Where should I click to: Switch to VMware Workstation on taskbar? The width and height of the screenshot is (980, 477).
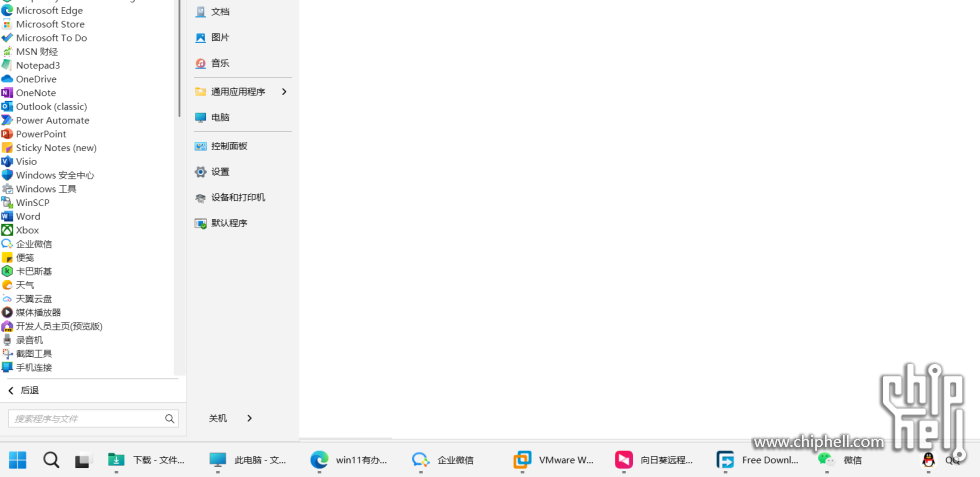[x=554, y=460]
